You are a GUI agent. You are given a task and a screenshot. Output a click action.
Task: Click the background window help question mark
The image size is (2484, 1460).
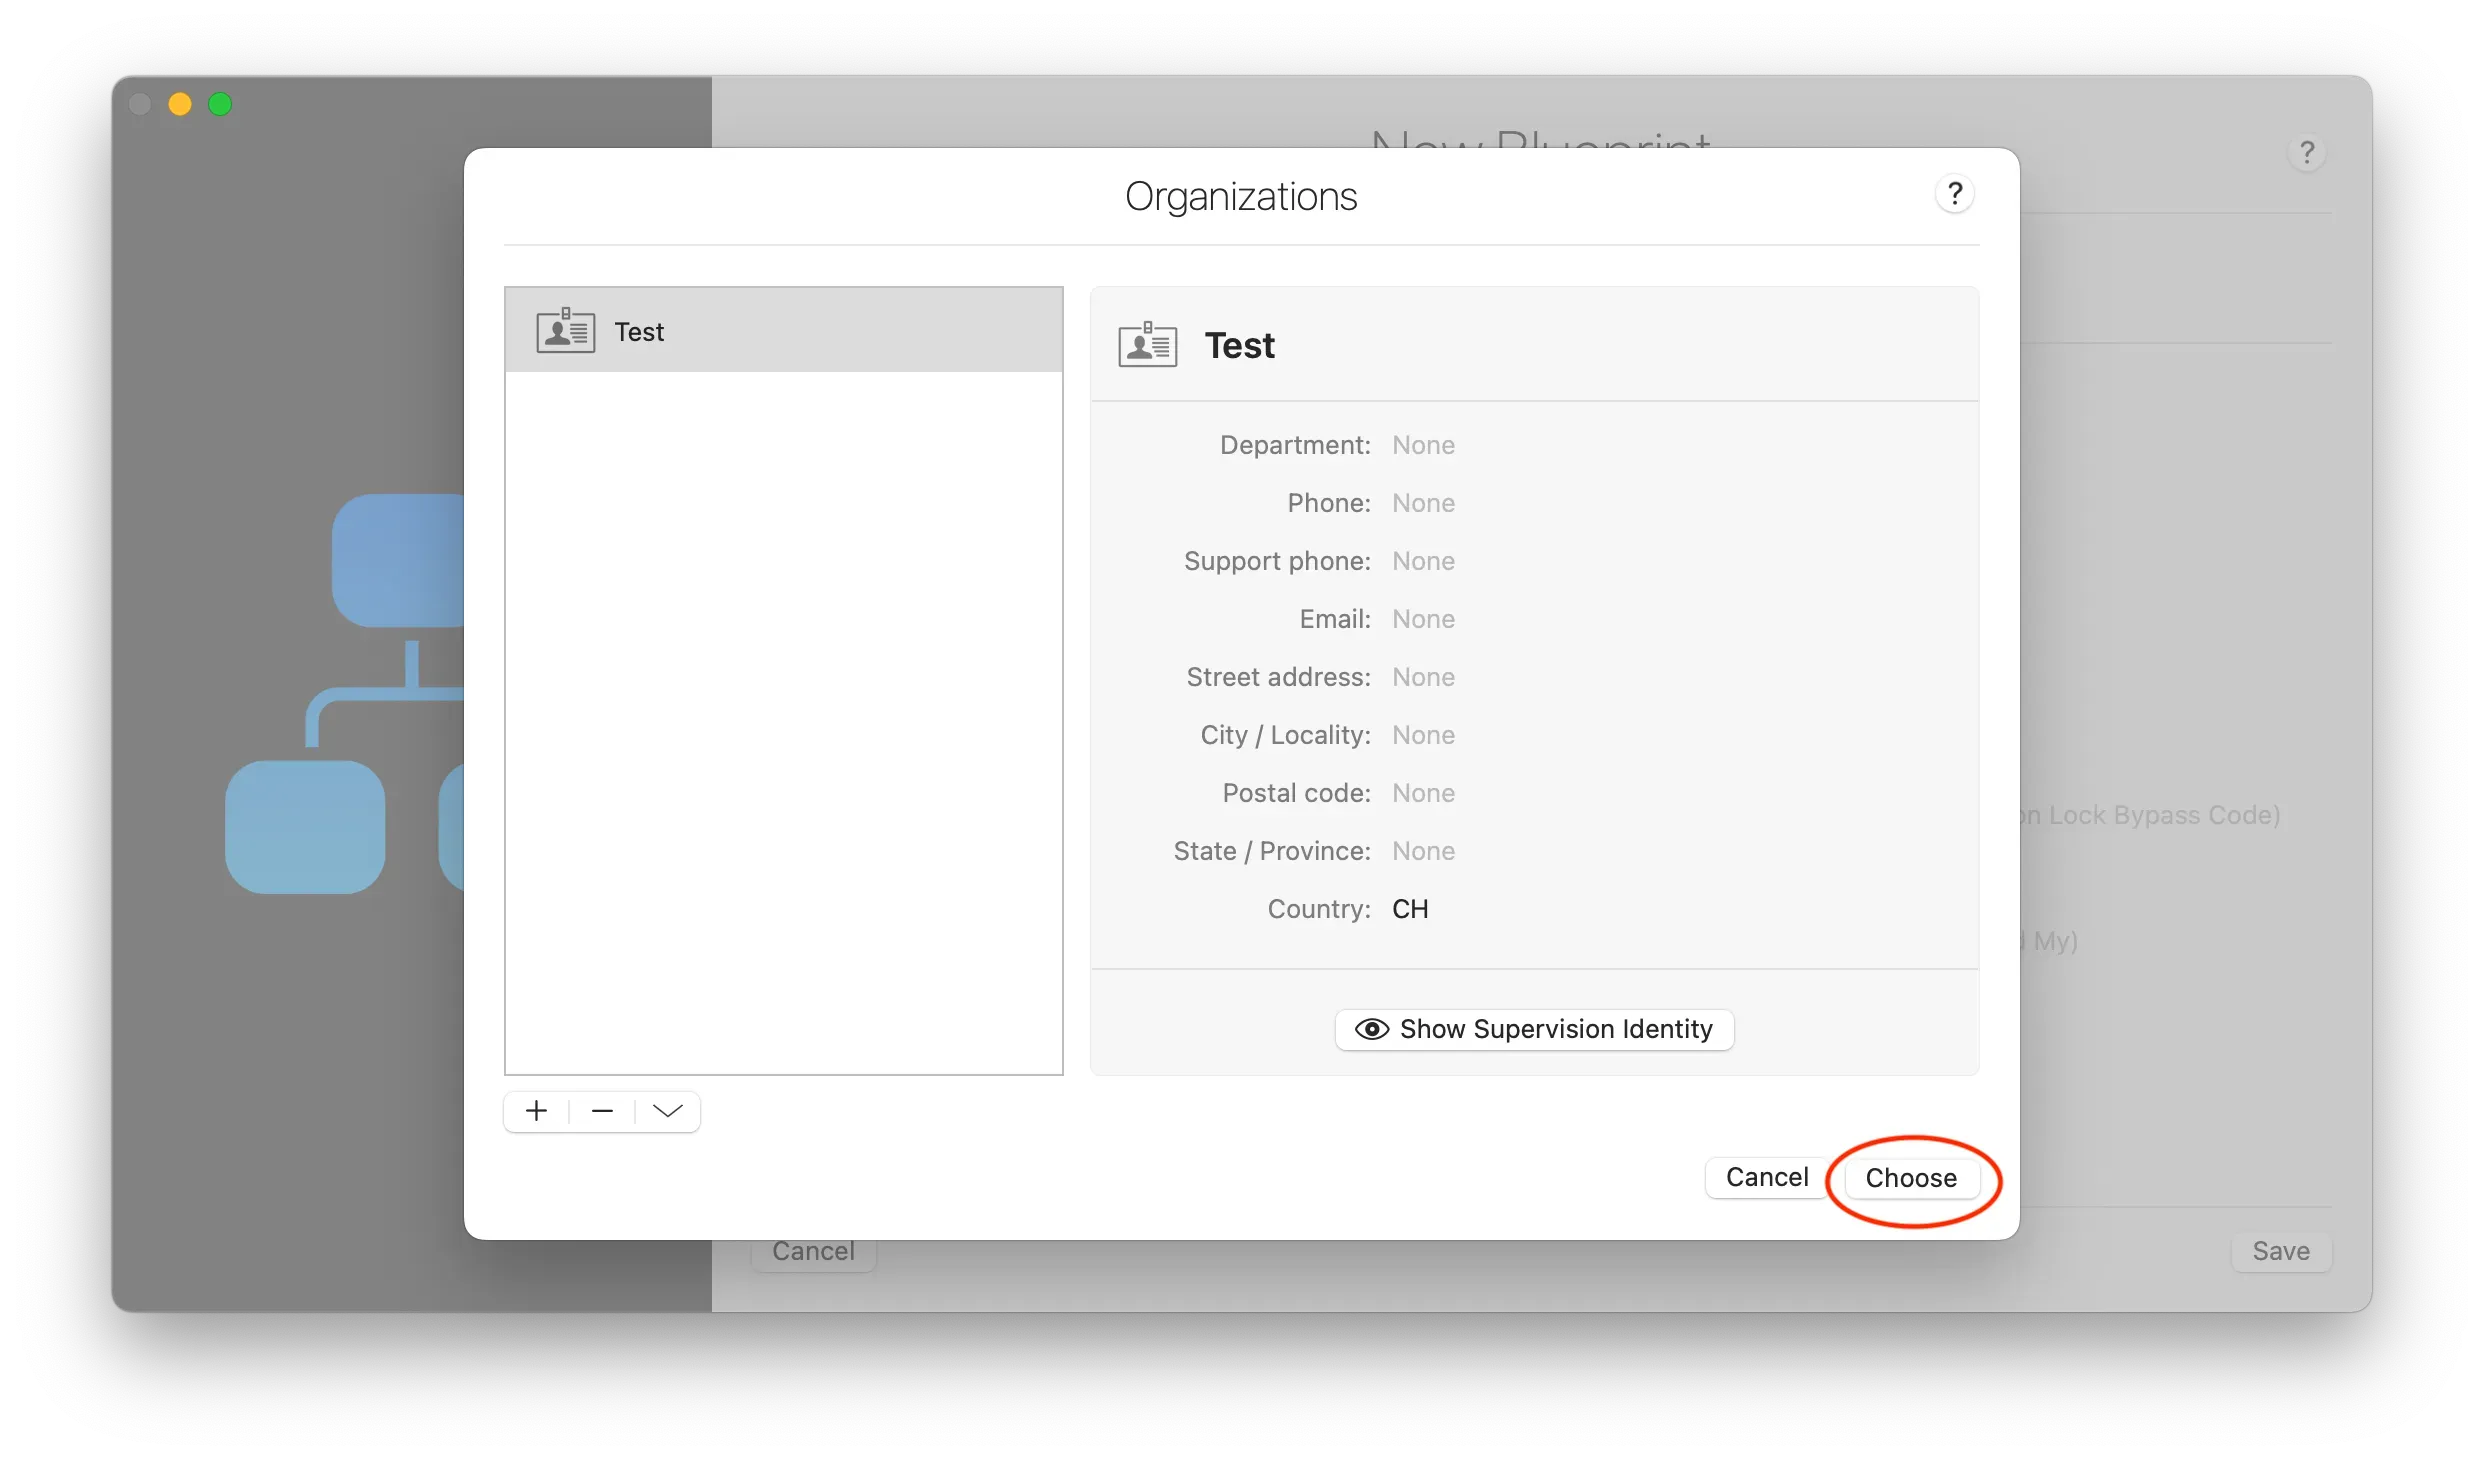[2306, 153]
